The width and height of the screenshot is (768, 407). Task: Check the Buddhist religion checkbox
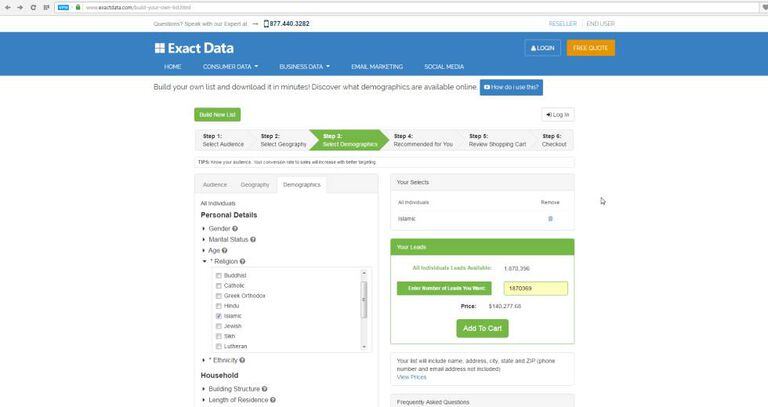(219, 275)
